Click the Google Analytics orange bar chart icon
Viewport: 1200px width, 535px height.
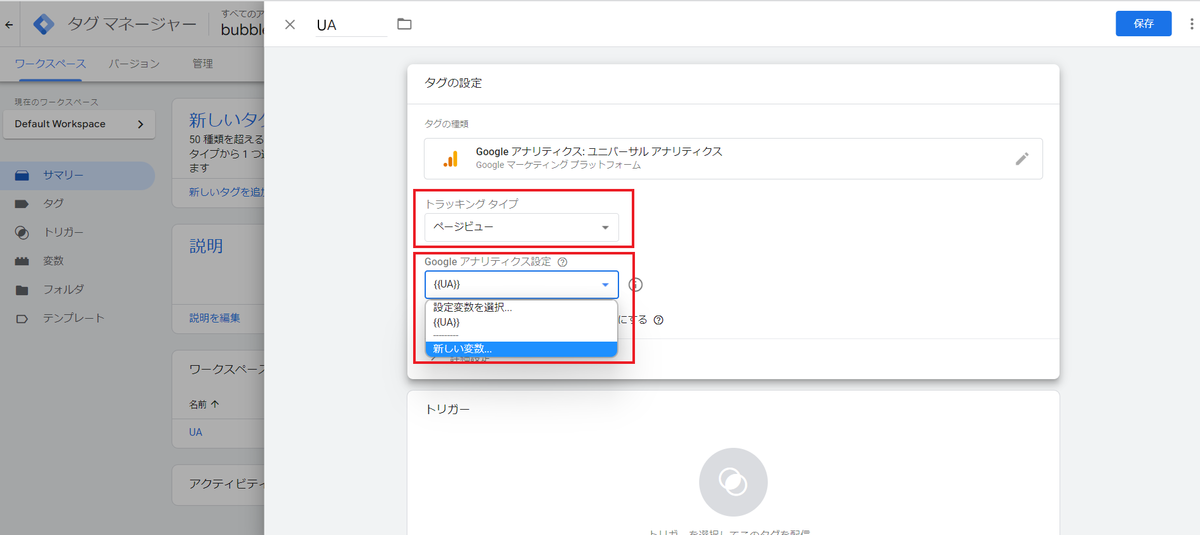click(x=450, y=158)
